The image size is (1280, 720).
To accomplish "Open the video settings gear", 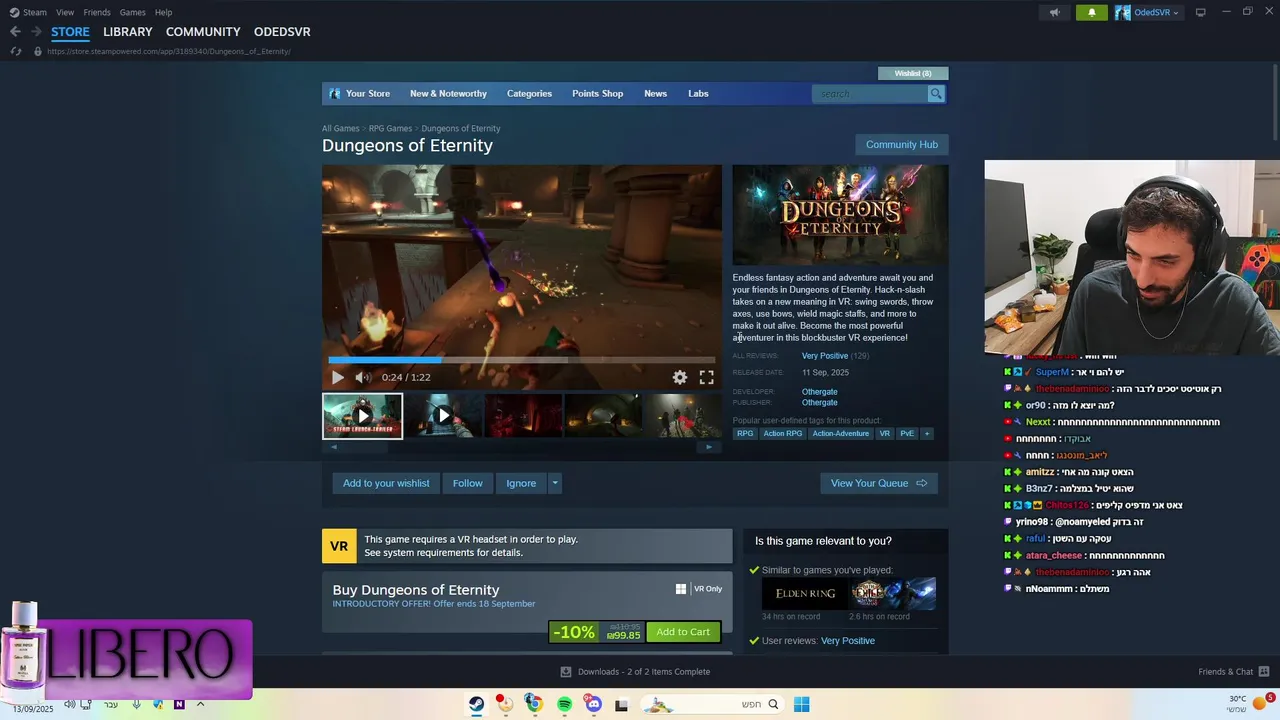I will coord(680,377).
